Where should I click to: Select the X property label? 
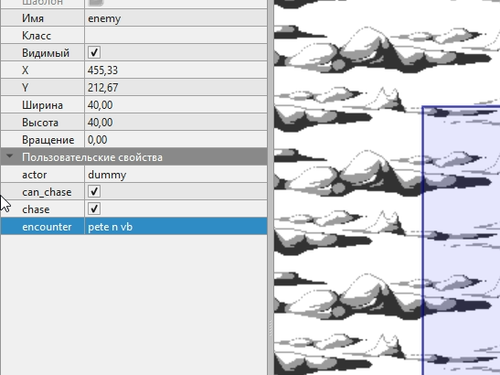click(x=25, y=70)
